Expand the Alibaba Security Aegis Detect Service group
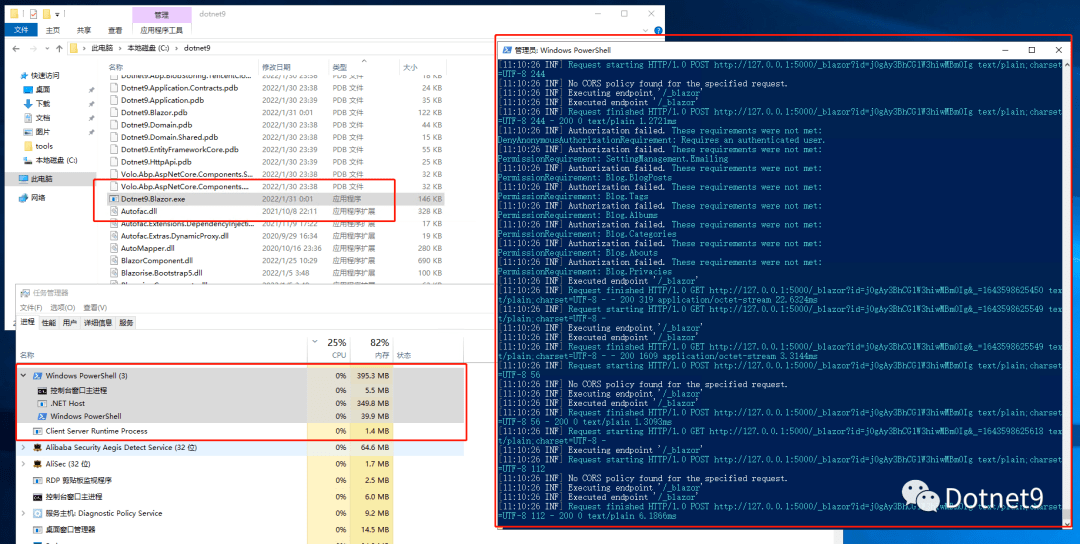 tap(24, 448)
